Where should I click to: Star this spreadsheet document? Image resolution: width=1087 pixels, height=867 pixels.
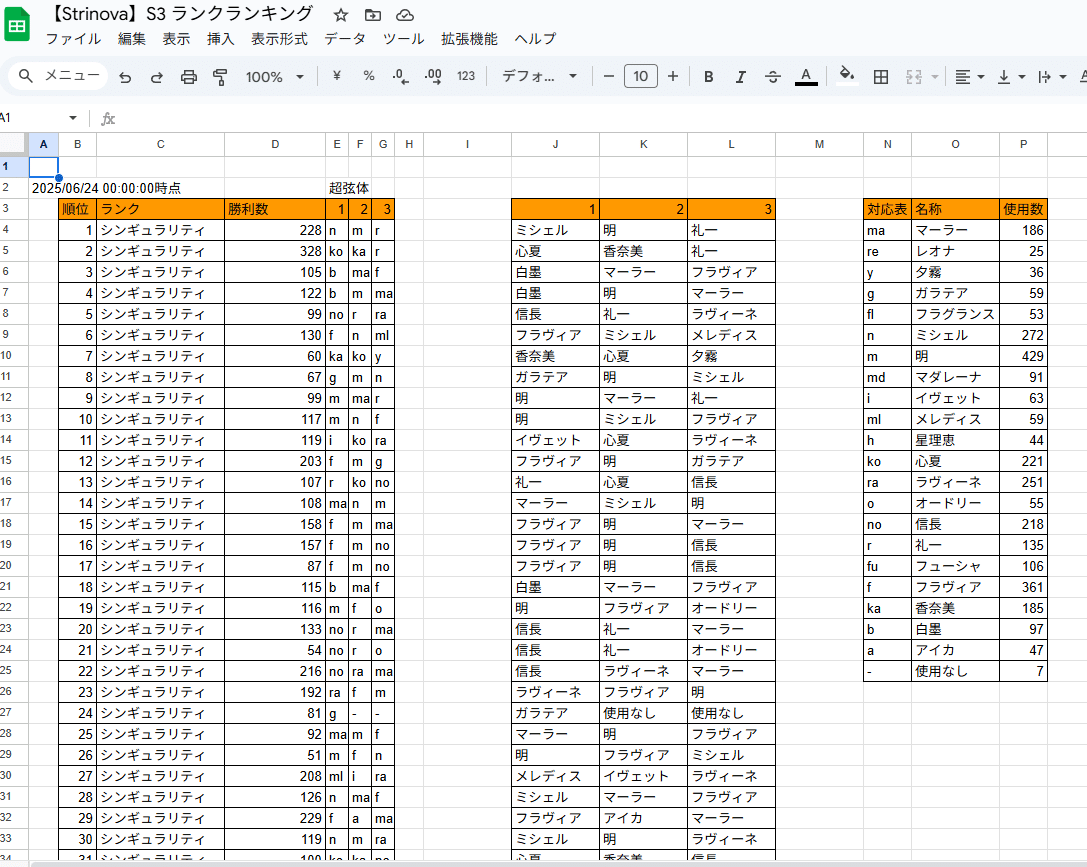click(x=340, y=15)
